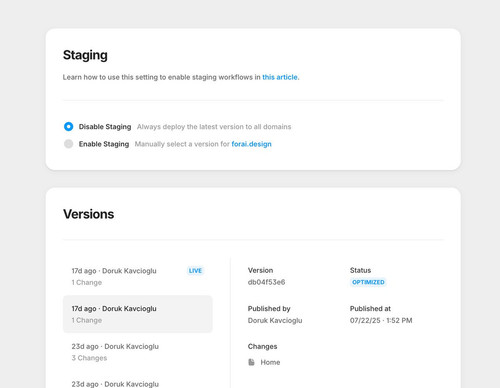Click the Staging section heading
500x388 pixels.
click(x=85, y=55)
